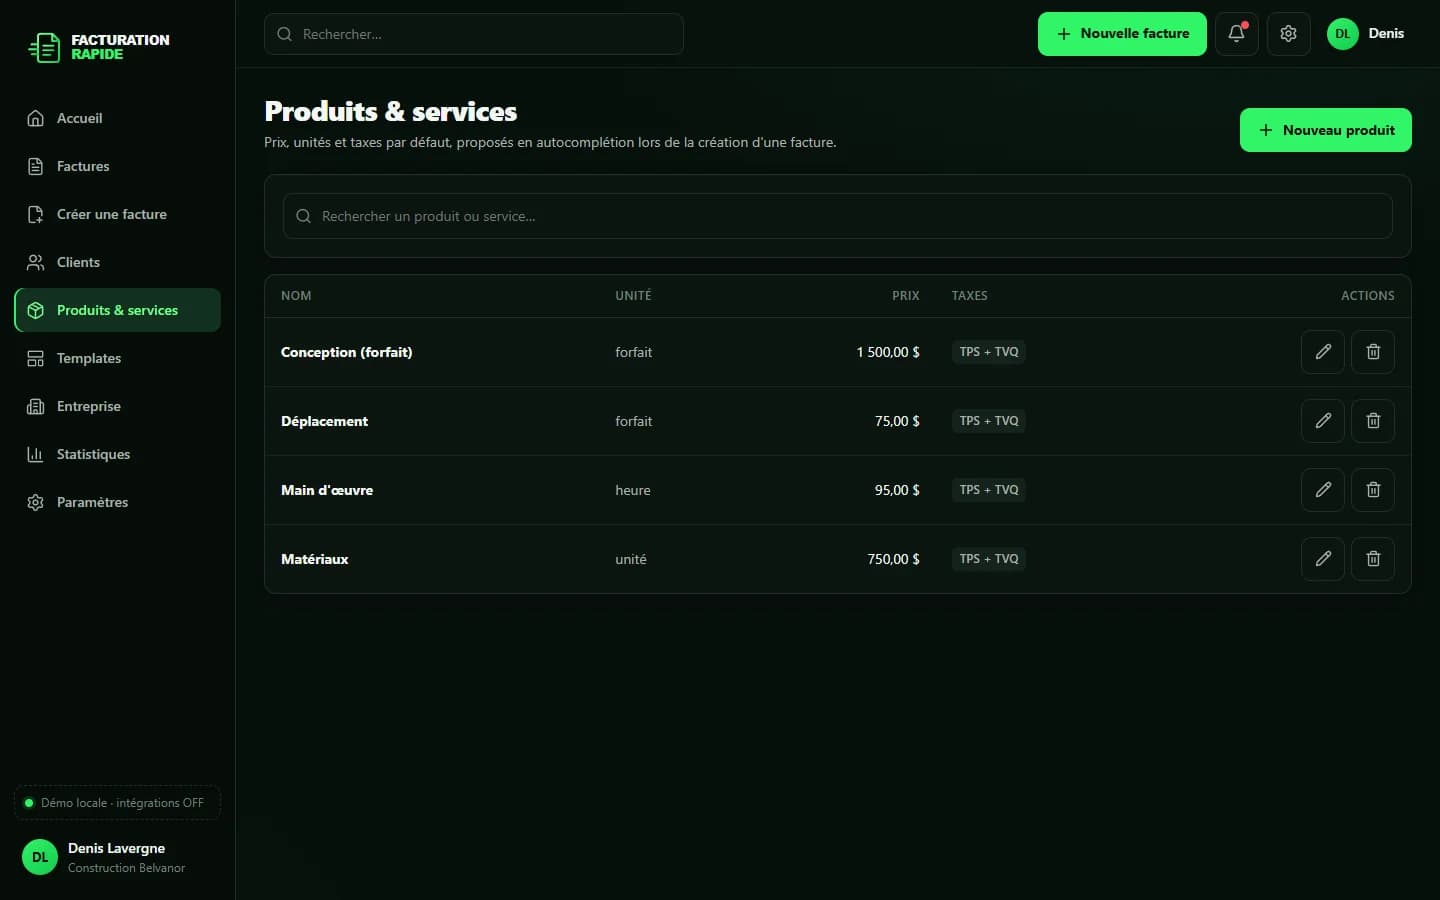Open settings gear in top bar

pos(1288,34)
